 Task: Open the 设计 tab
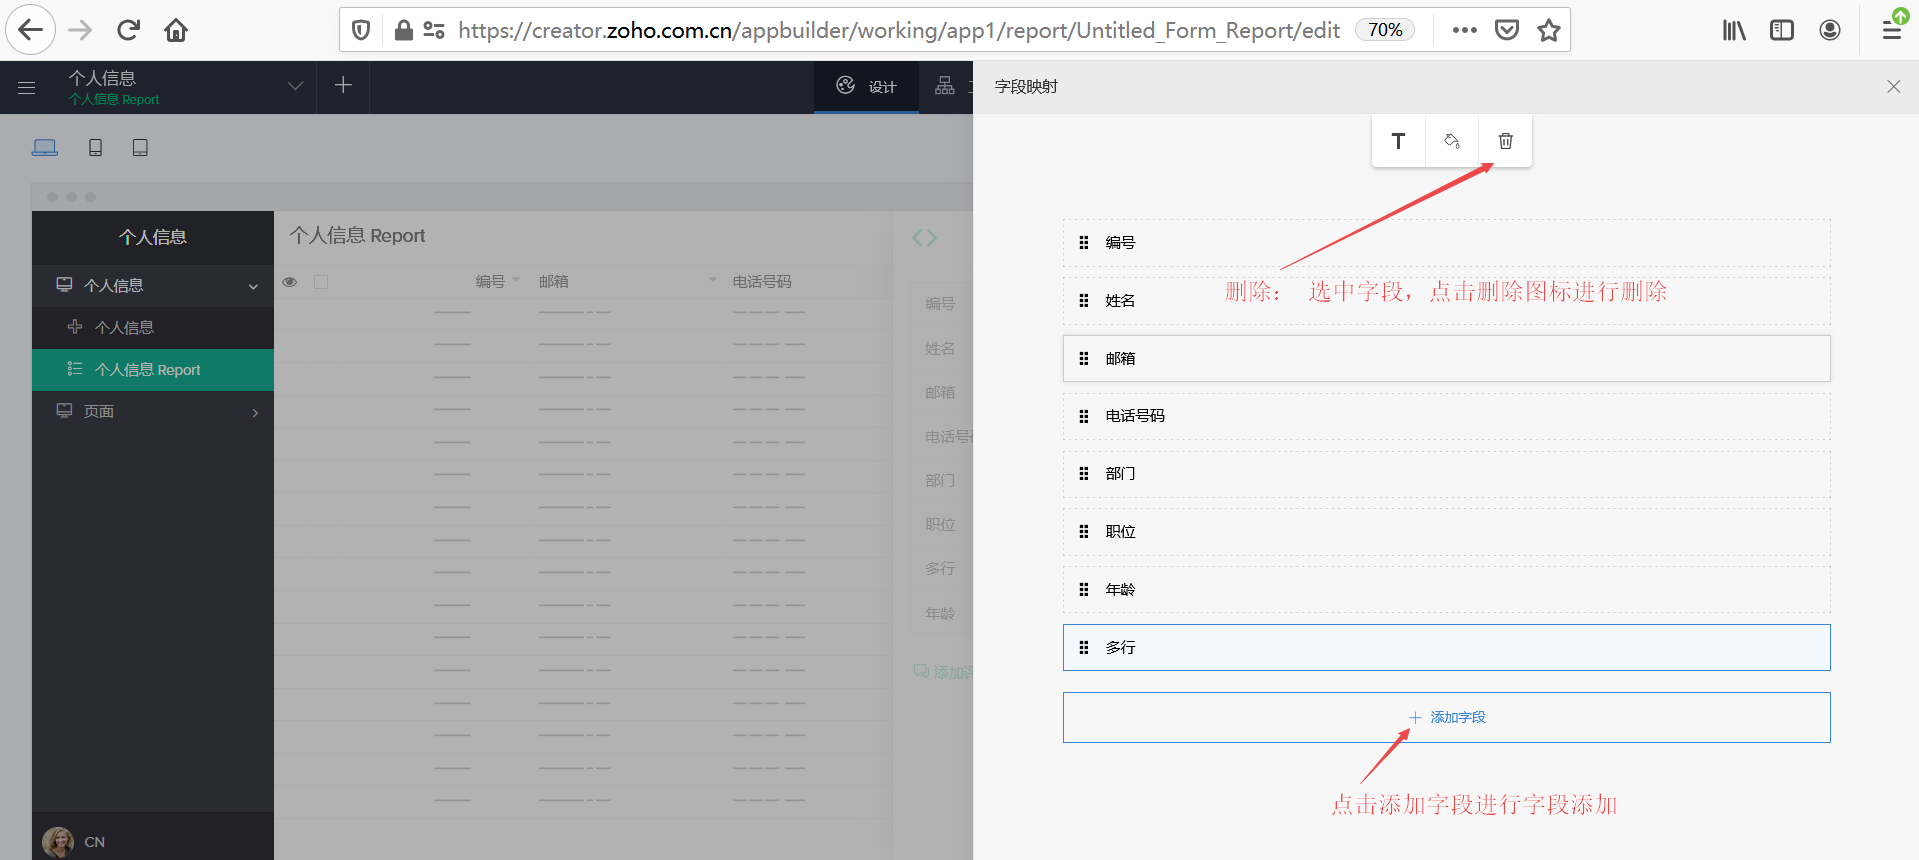(866, 87)
